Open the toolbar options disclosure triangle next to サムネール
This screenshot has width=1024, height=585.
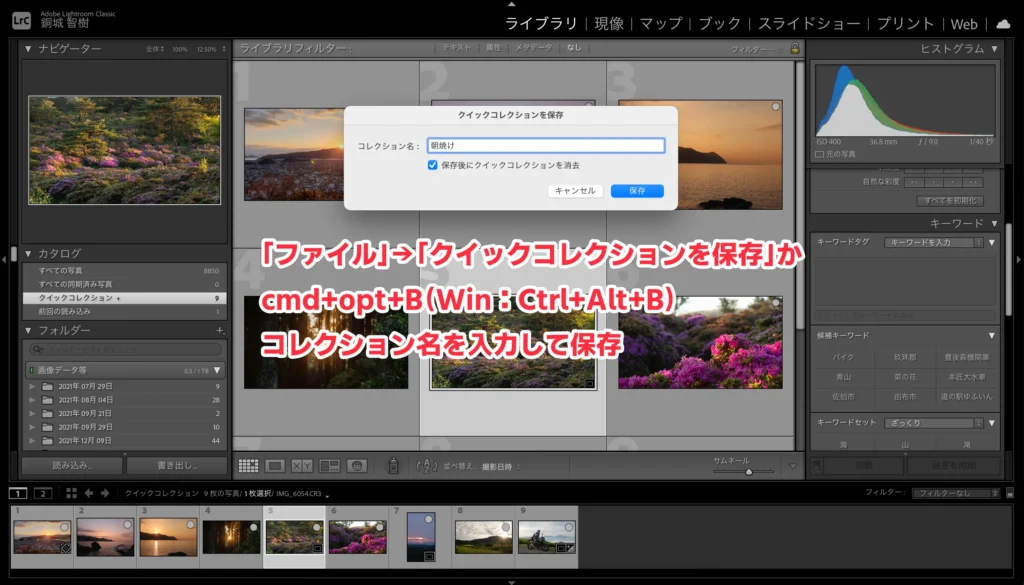(x=792, y=464)
